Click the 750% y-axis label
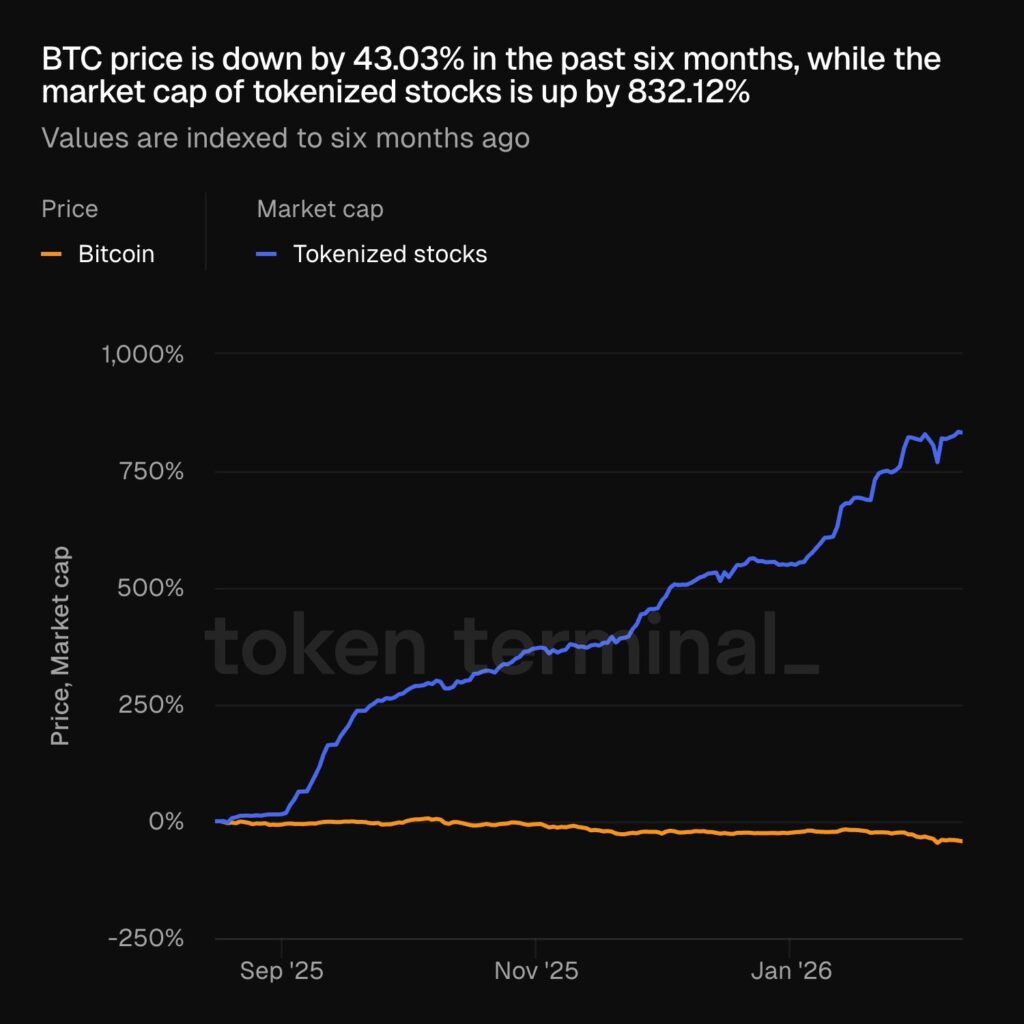The height and width of the screenshot is (1024, 1024). pyautogui.click(x=150, y=471)
